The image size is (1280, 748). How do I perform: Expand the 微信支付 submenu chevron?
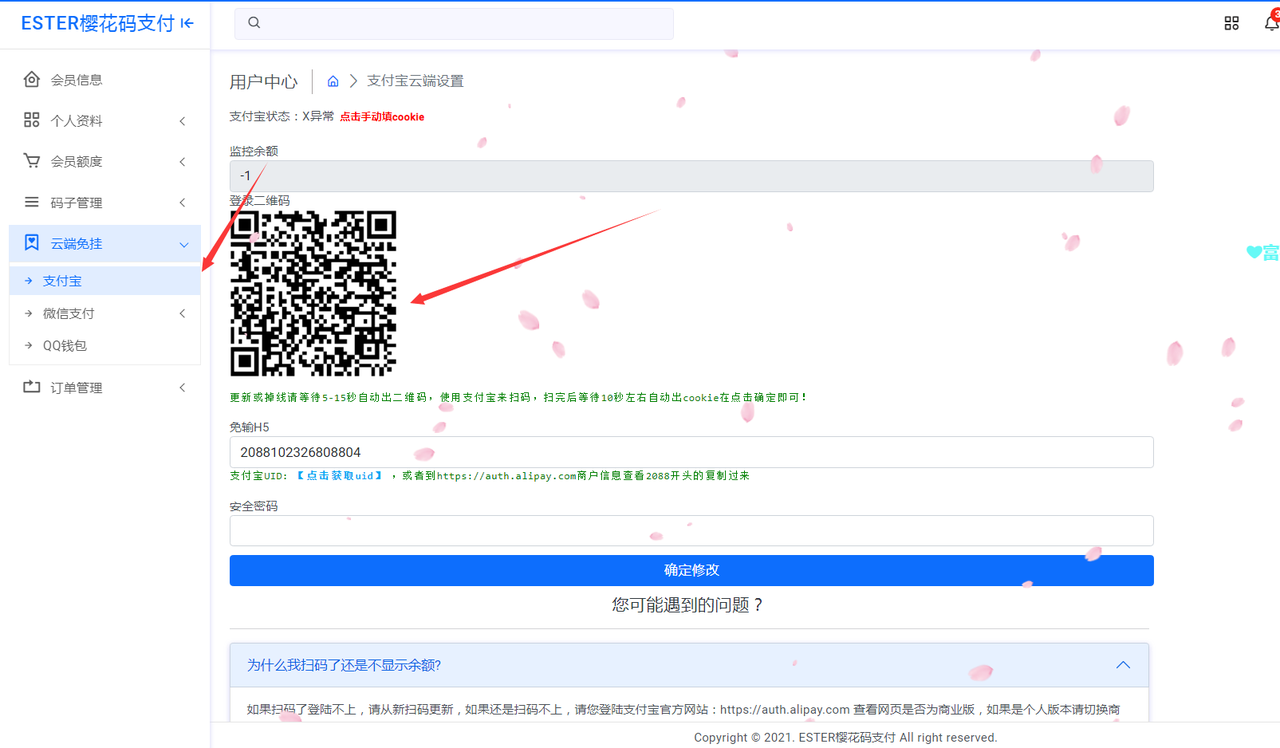pyautogui.click(x=183, y=314)
